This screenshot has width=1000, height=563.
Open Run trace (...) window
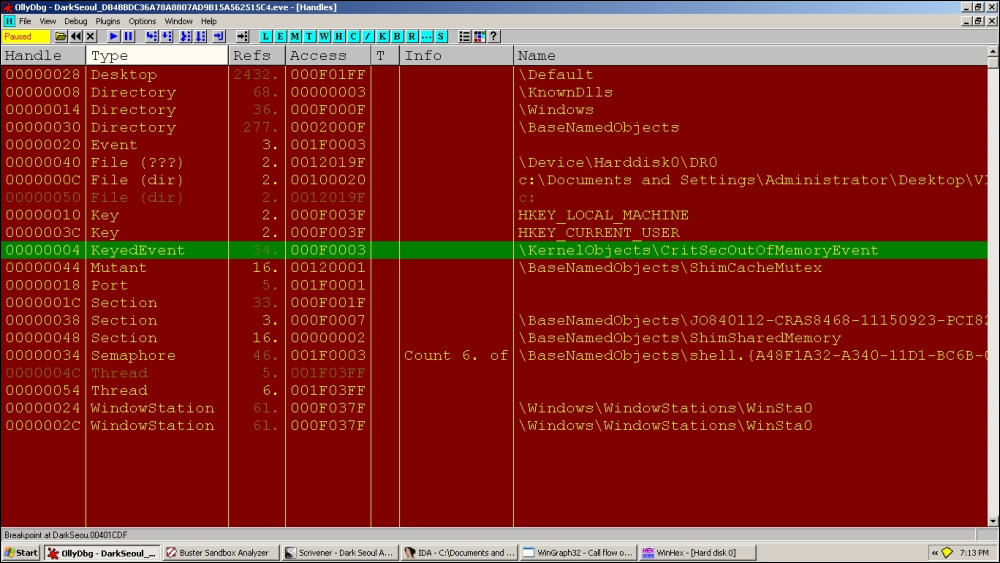[x=427, y=36]
